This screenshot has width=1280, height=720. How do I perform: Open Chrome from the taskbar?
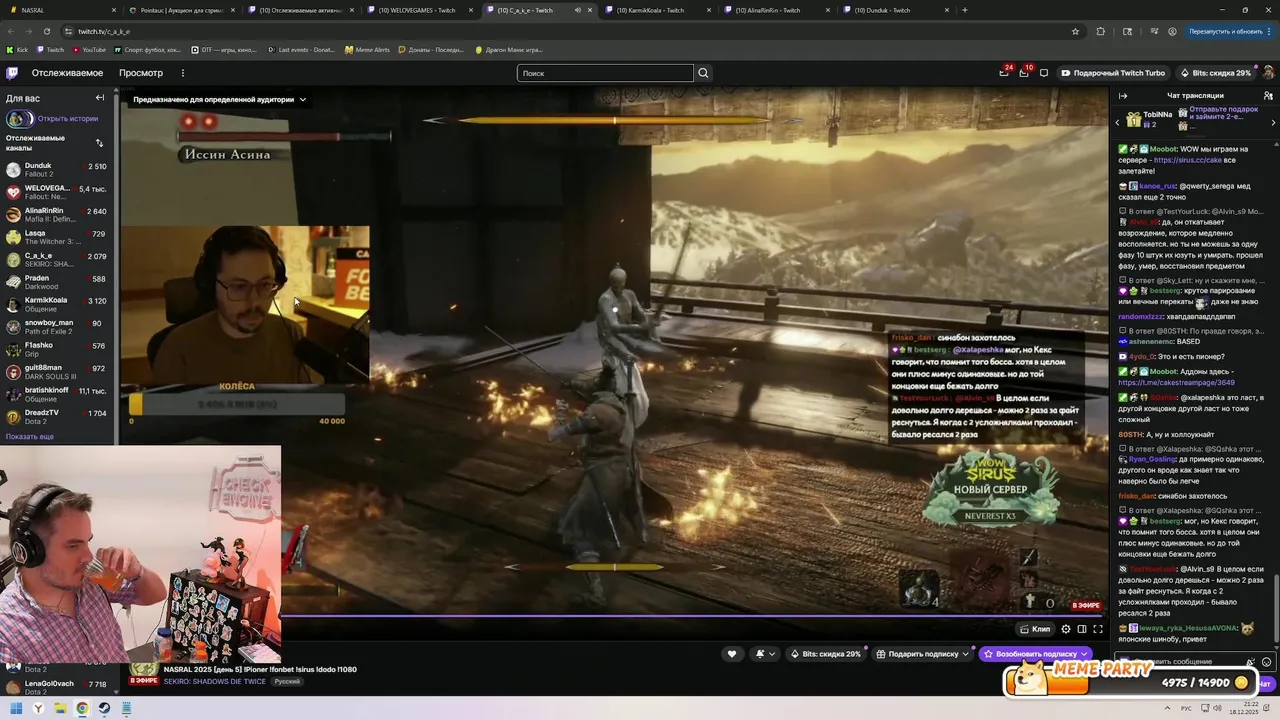(82, 708)
